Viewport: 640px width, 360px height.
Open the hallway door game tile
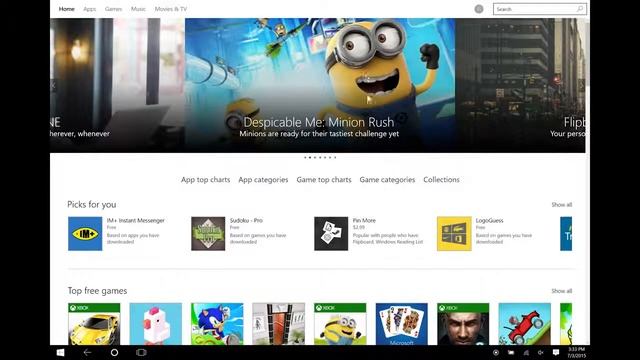278,324
